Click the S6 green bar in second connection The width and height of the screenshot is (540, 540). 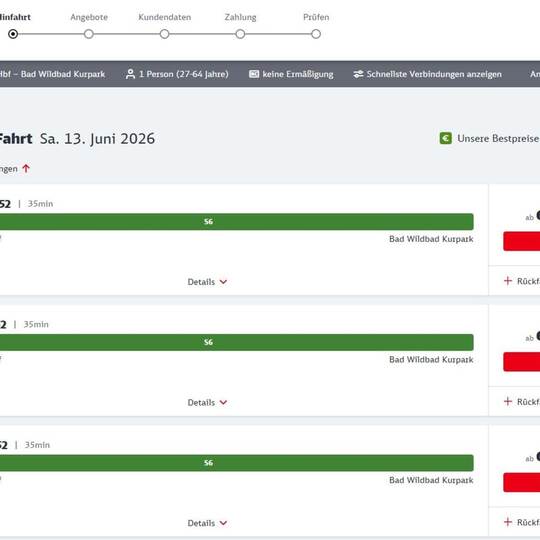(237, 342)
